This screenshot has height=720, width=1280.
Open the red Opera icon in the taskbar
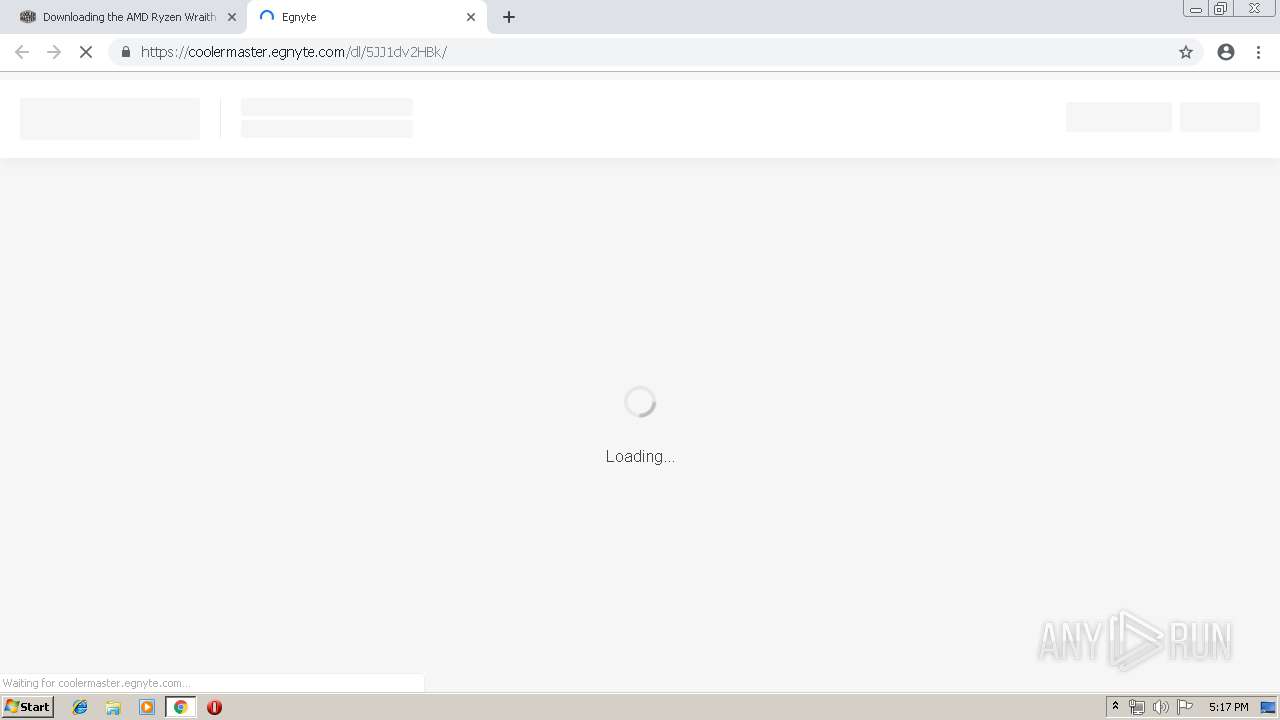214,707
